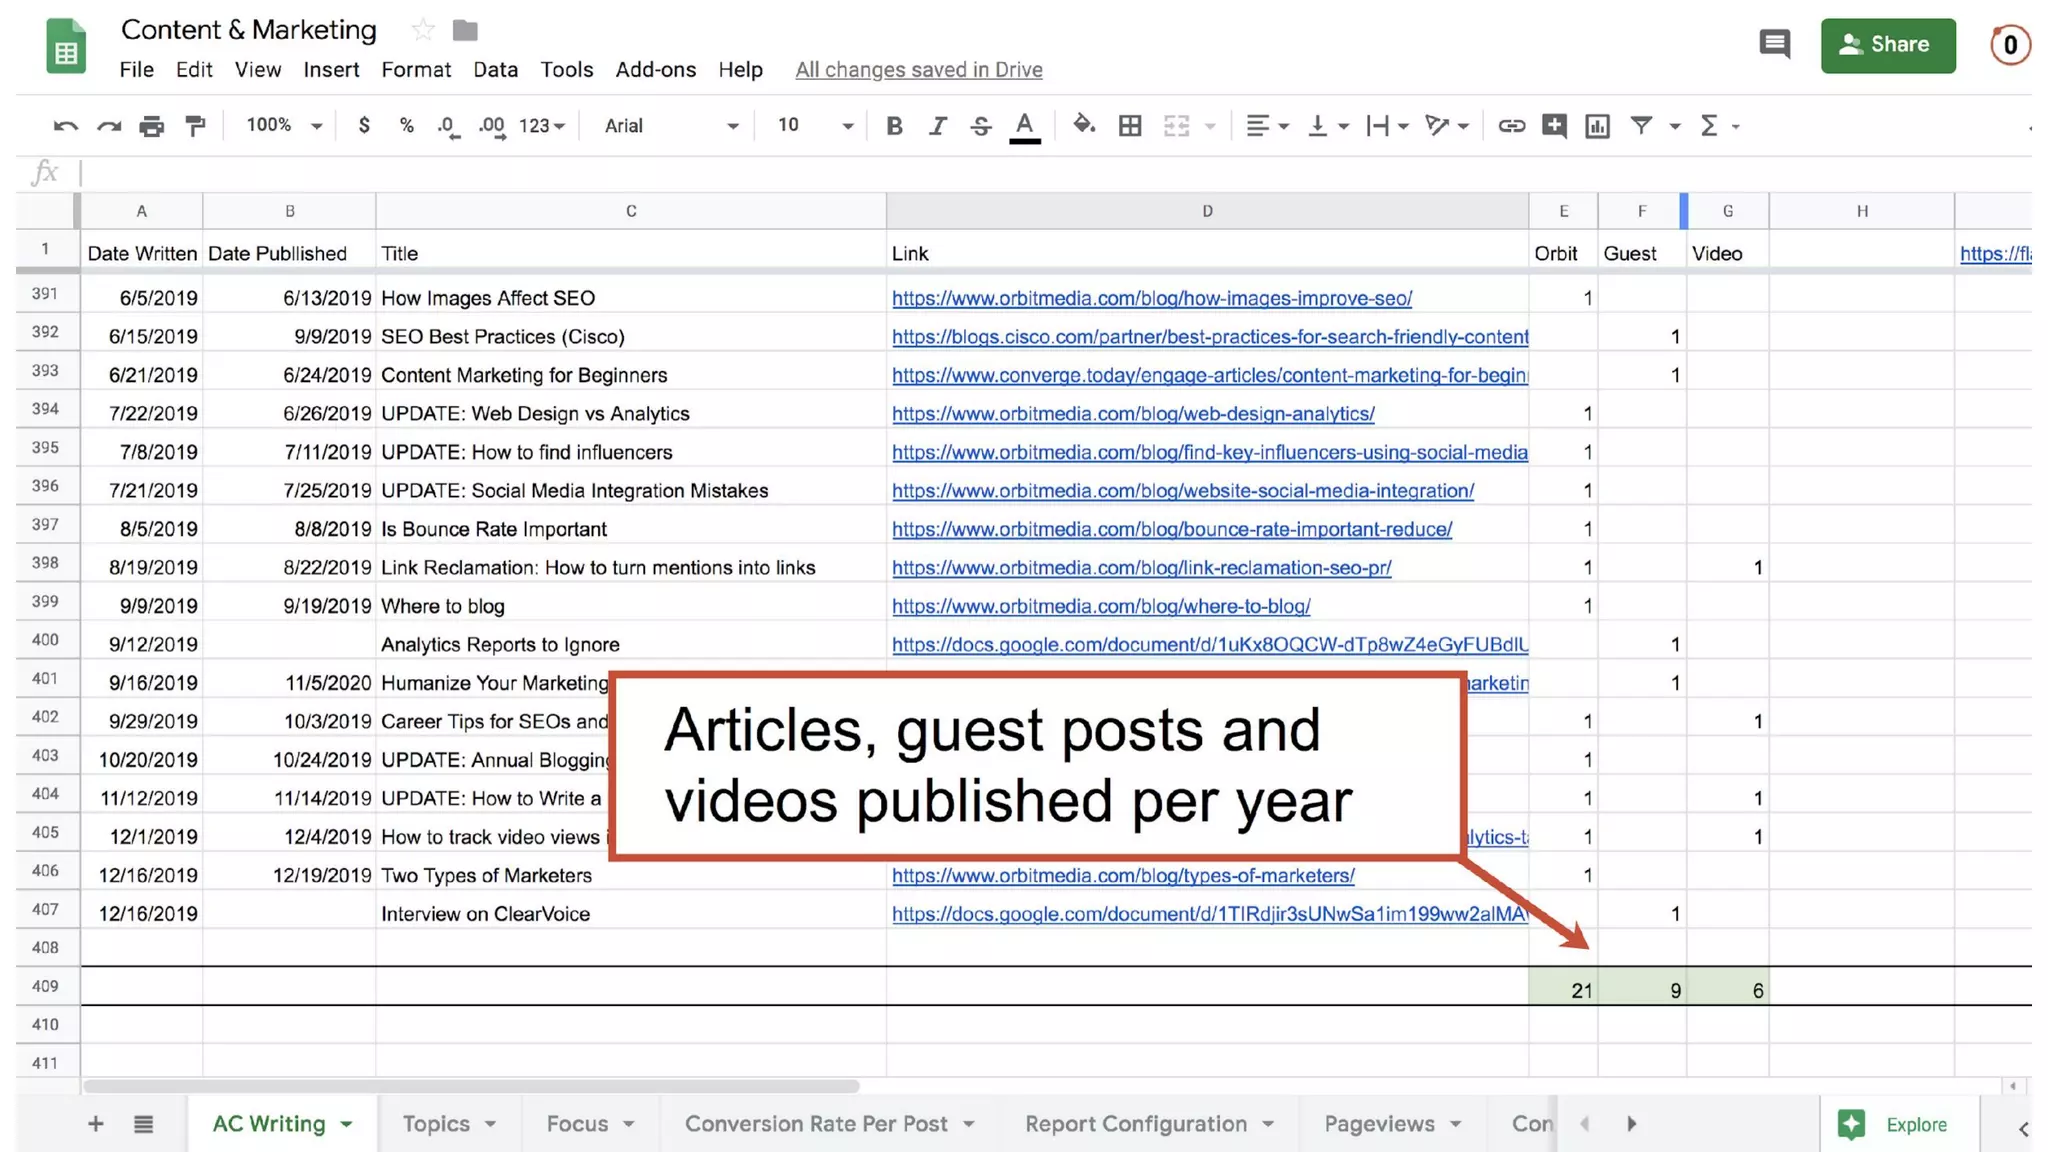Toggle italic formatting
Image resolution: width=2048 pixels, height=1152 pixels.
(x=937, y=126)
